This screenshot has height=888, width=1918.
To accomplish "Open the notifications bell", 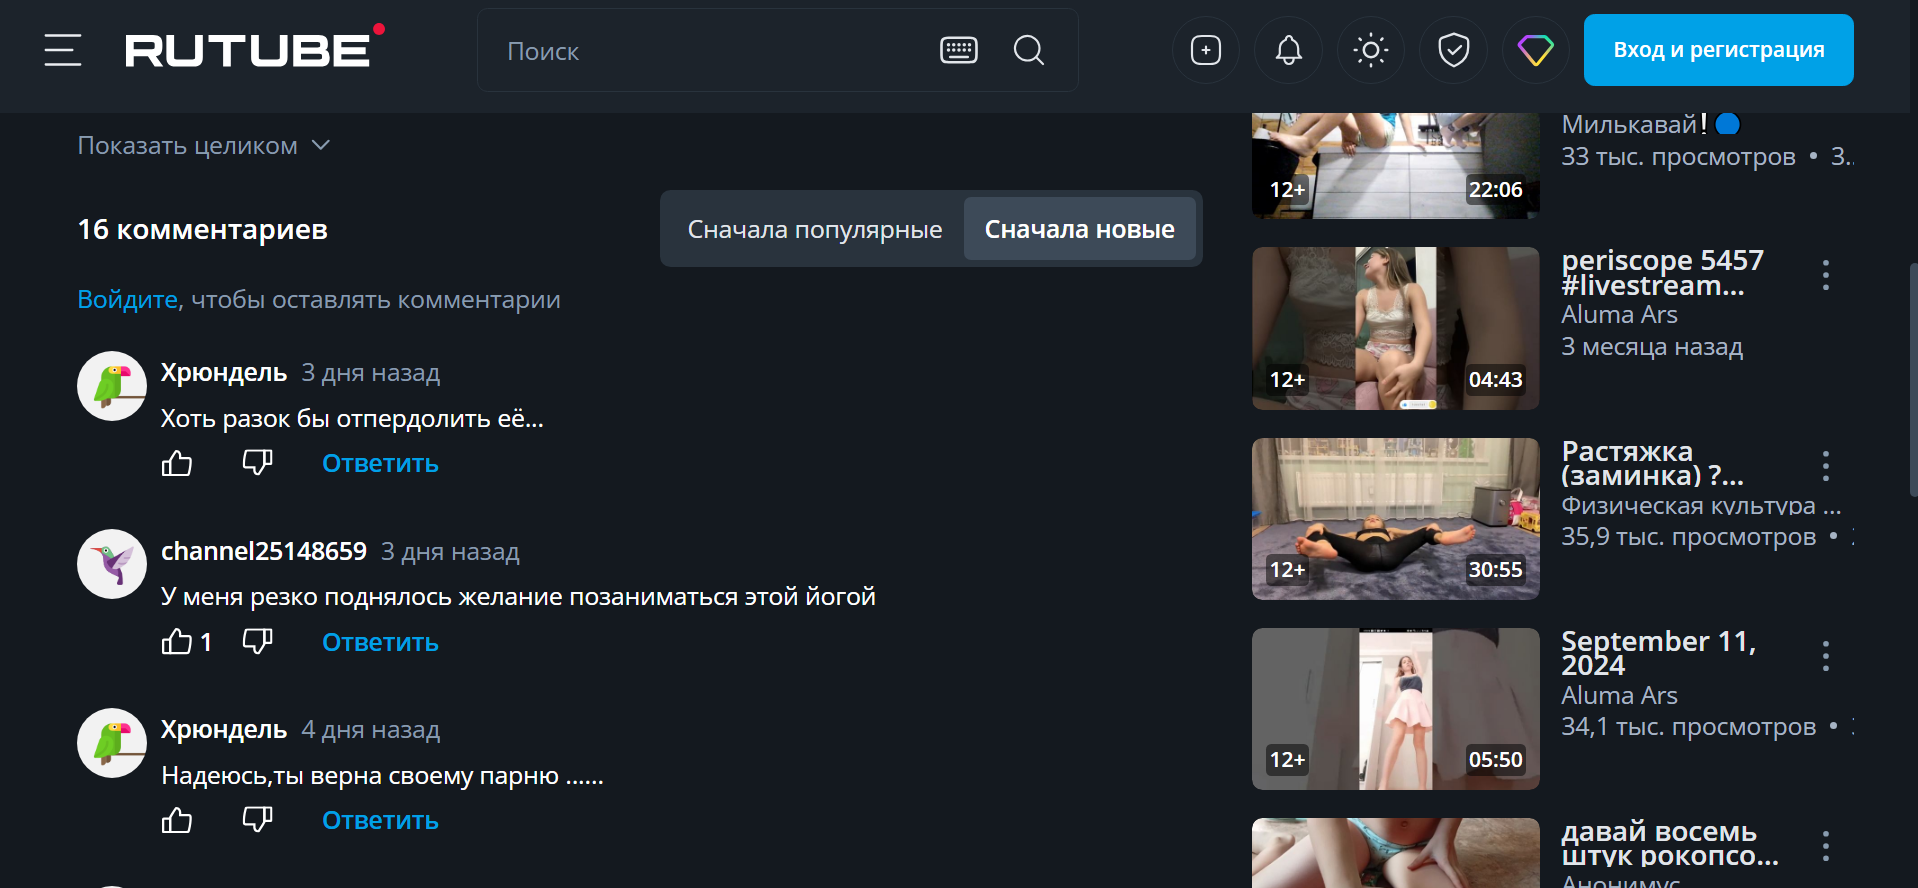I will click(x=1289, y=50).
